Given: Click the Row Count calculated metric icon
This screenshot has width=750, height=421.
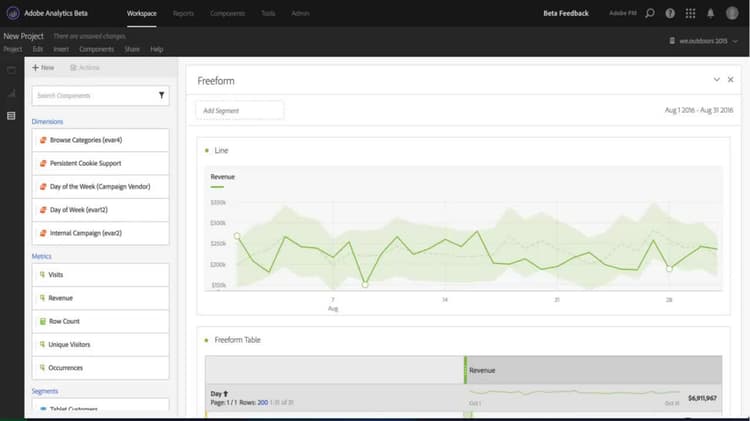Looking at the screenshot, I should [43, 321].
